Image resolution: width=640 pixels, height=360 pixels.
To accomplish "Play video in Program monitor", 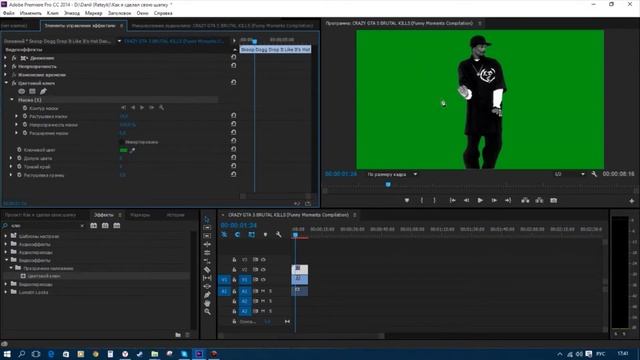I will (480, 200).
